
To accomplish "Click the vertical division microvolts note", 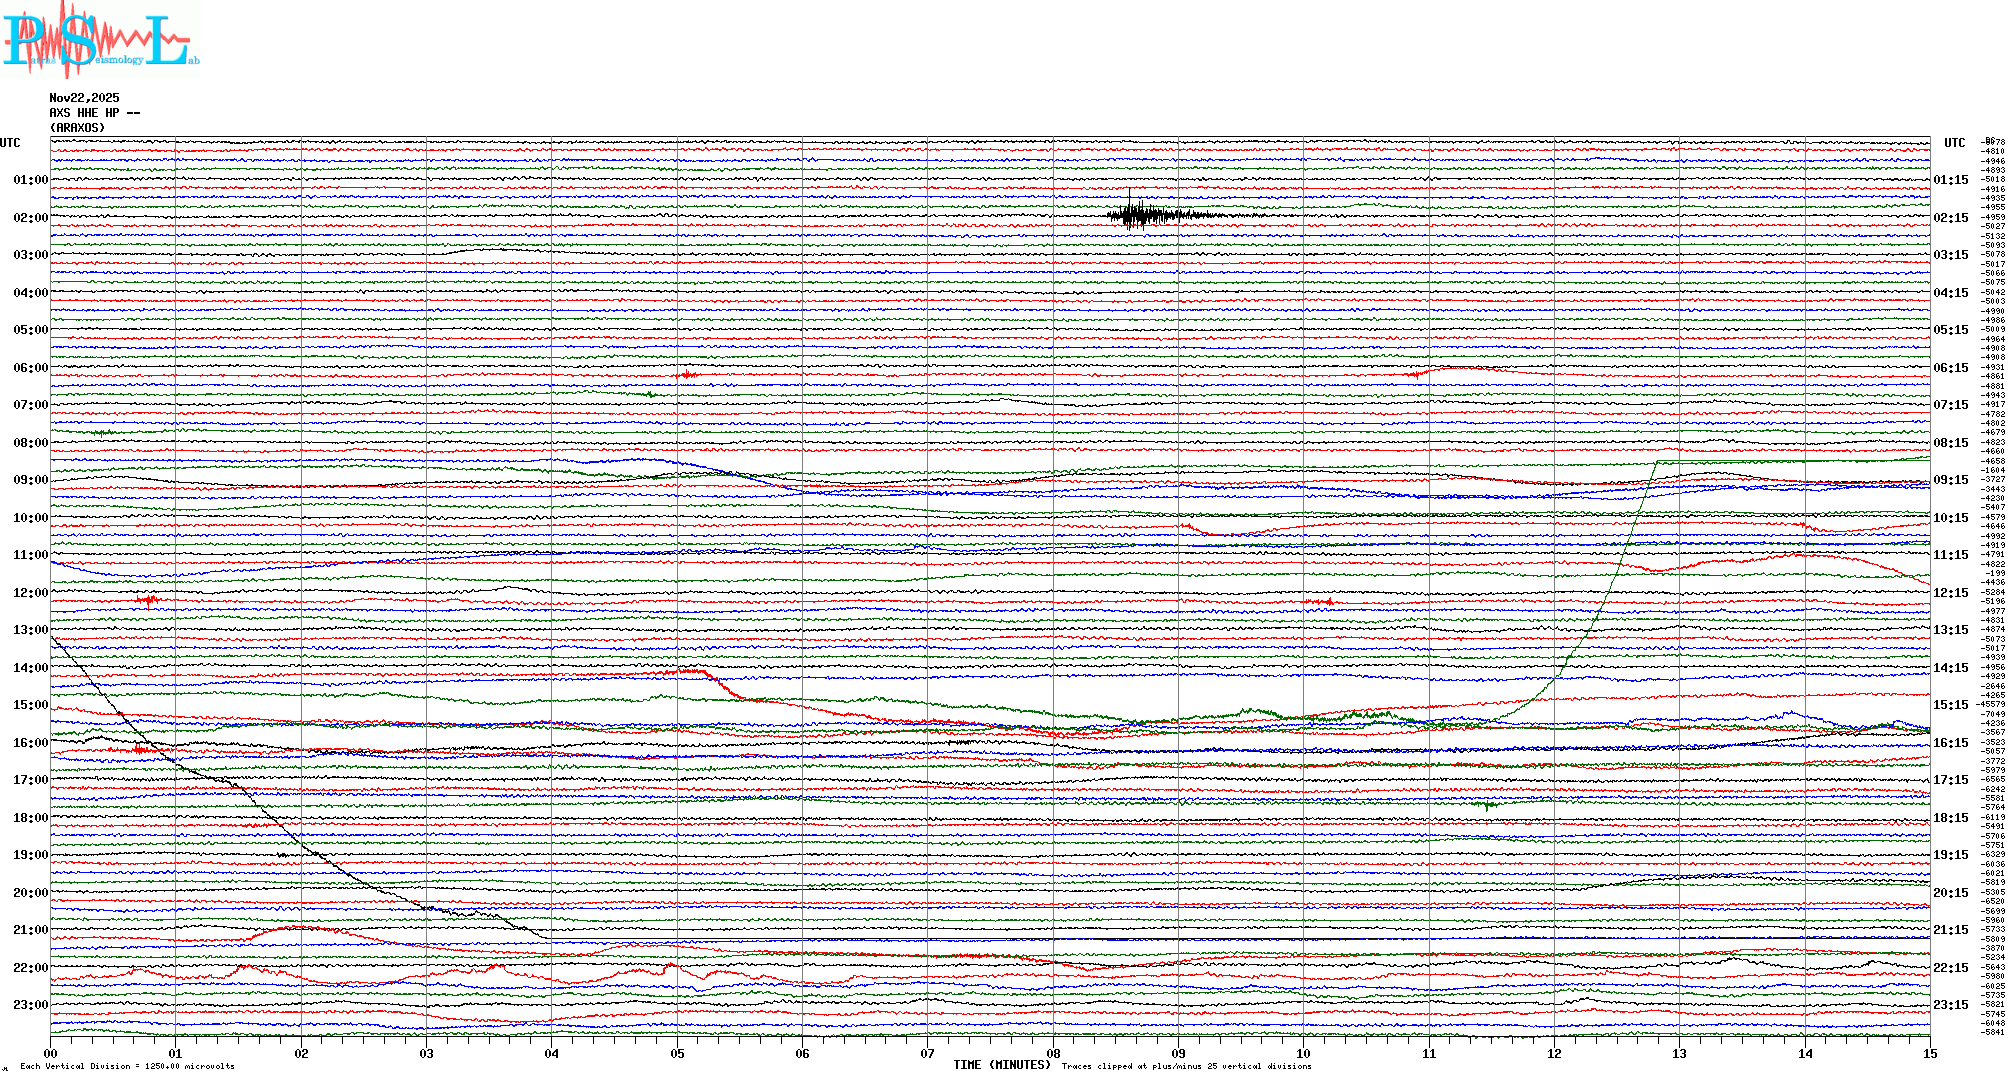I will point(127,1066).
